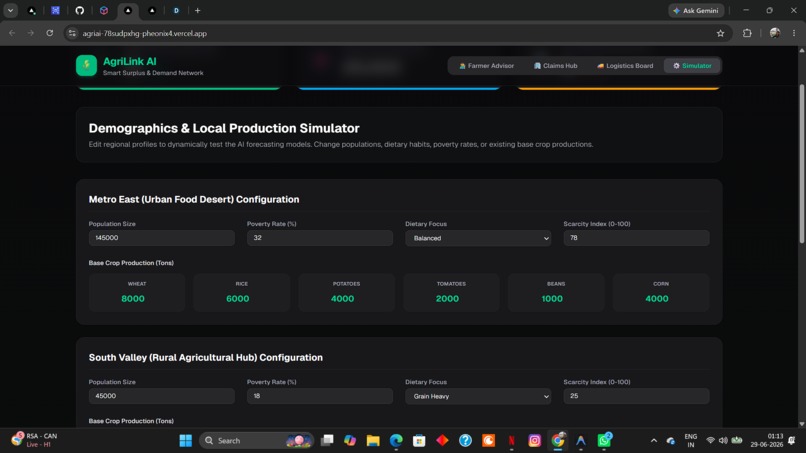Open the Logistics Board tab
Screen dimensions: 806x453
point(625,66)
